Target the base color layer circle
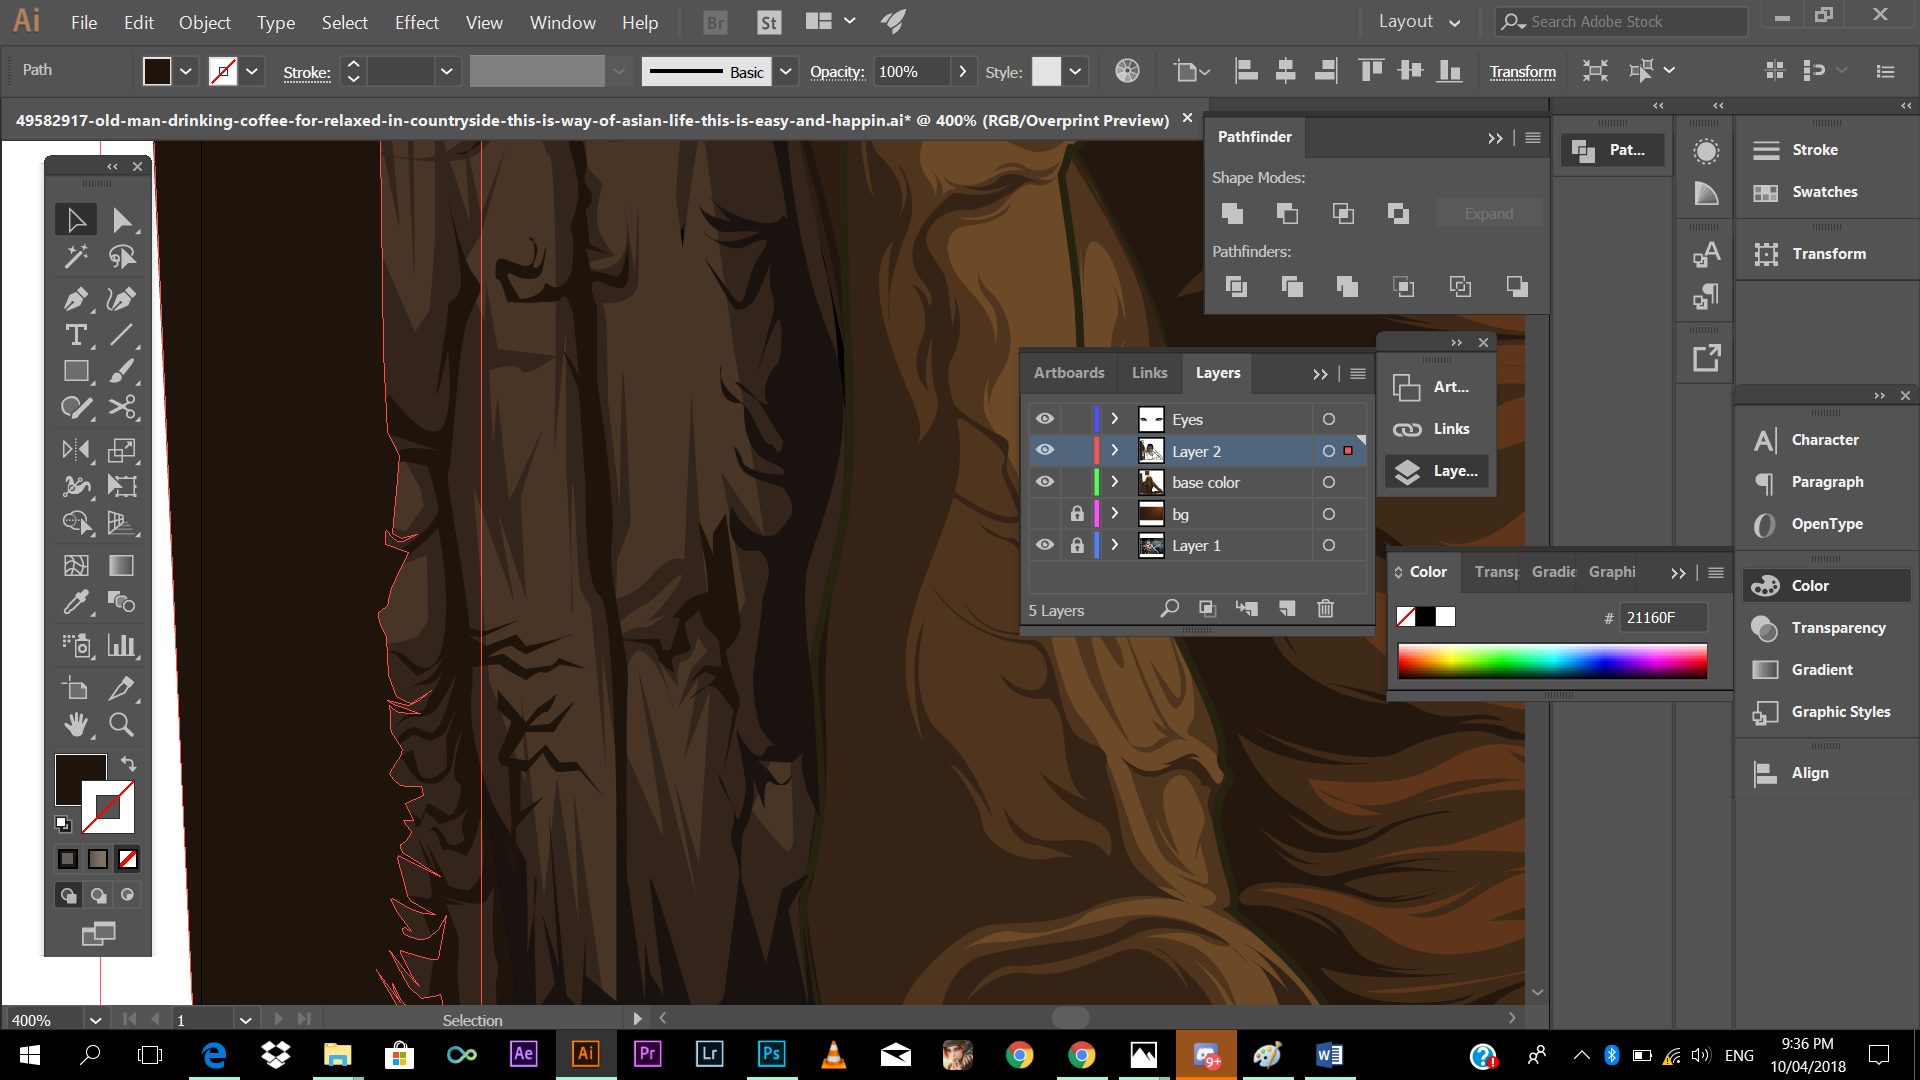 point(1329,482)
